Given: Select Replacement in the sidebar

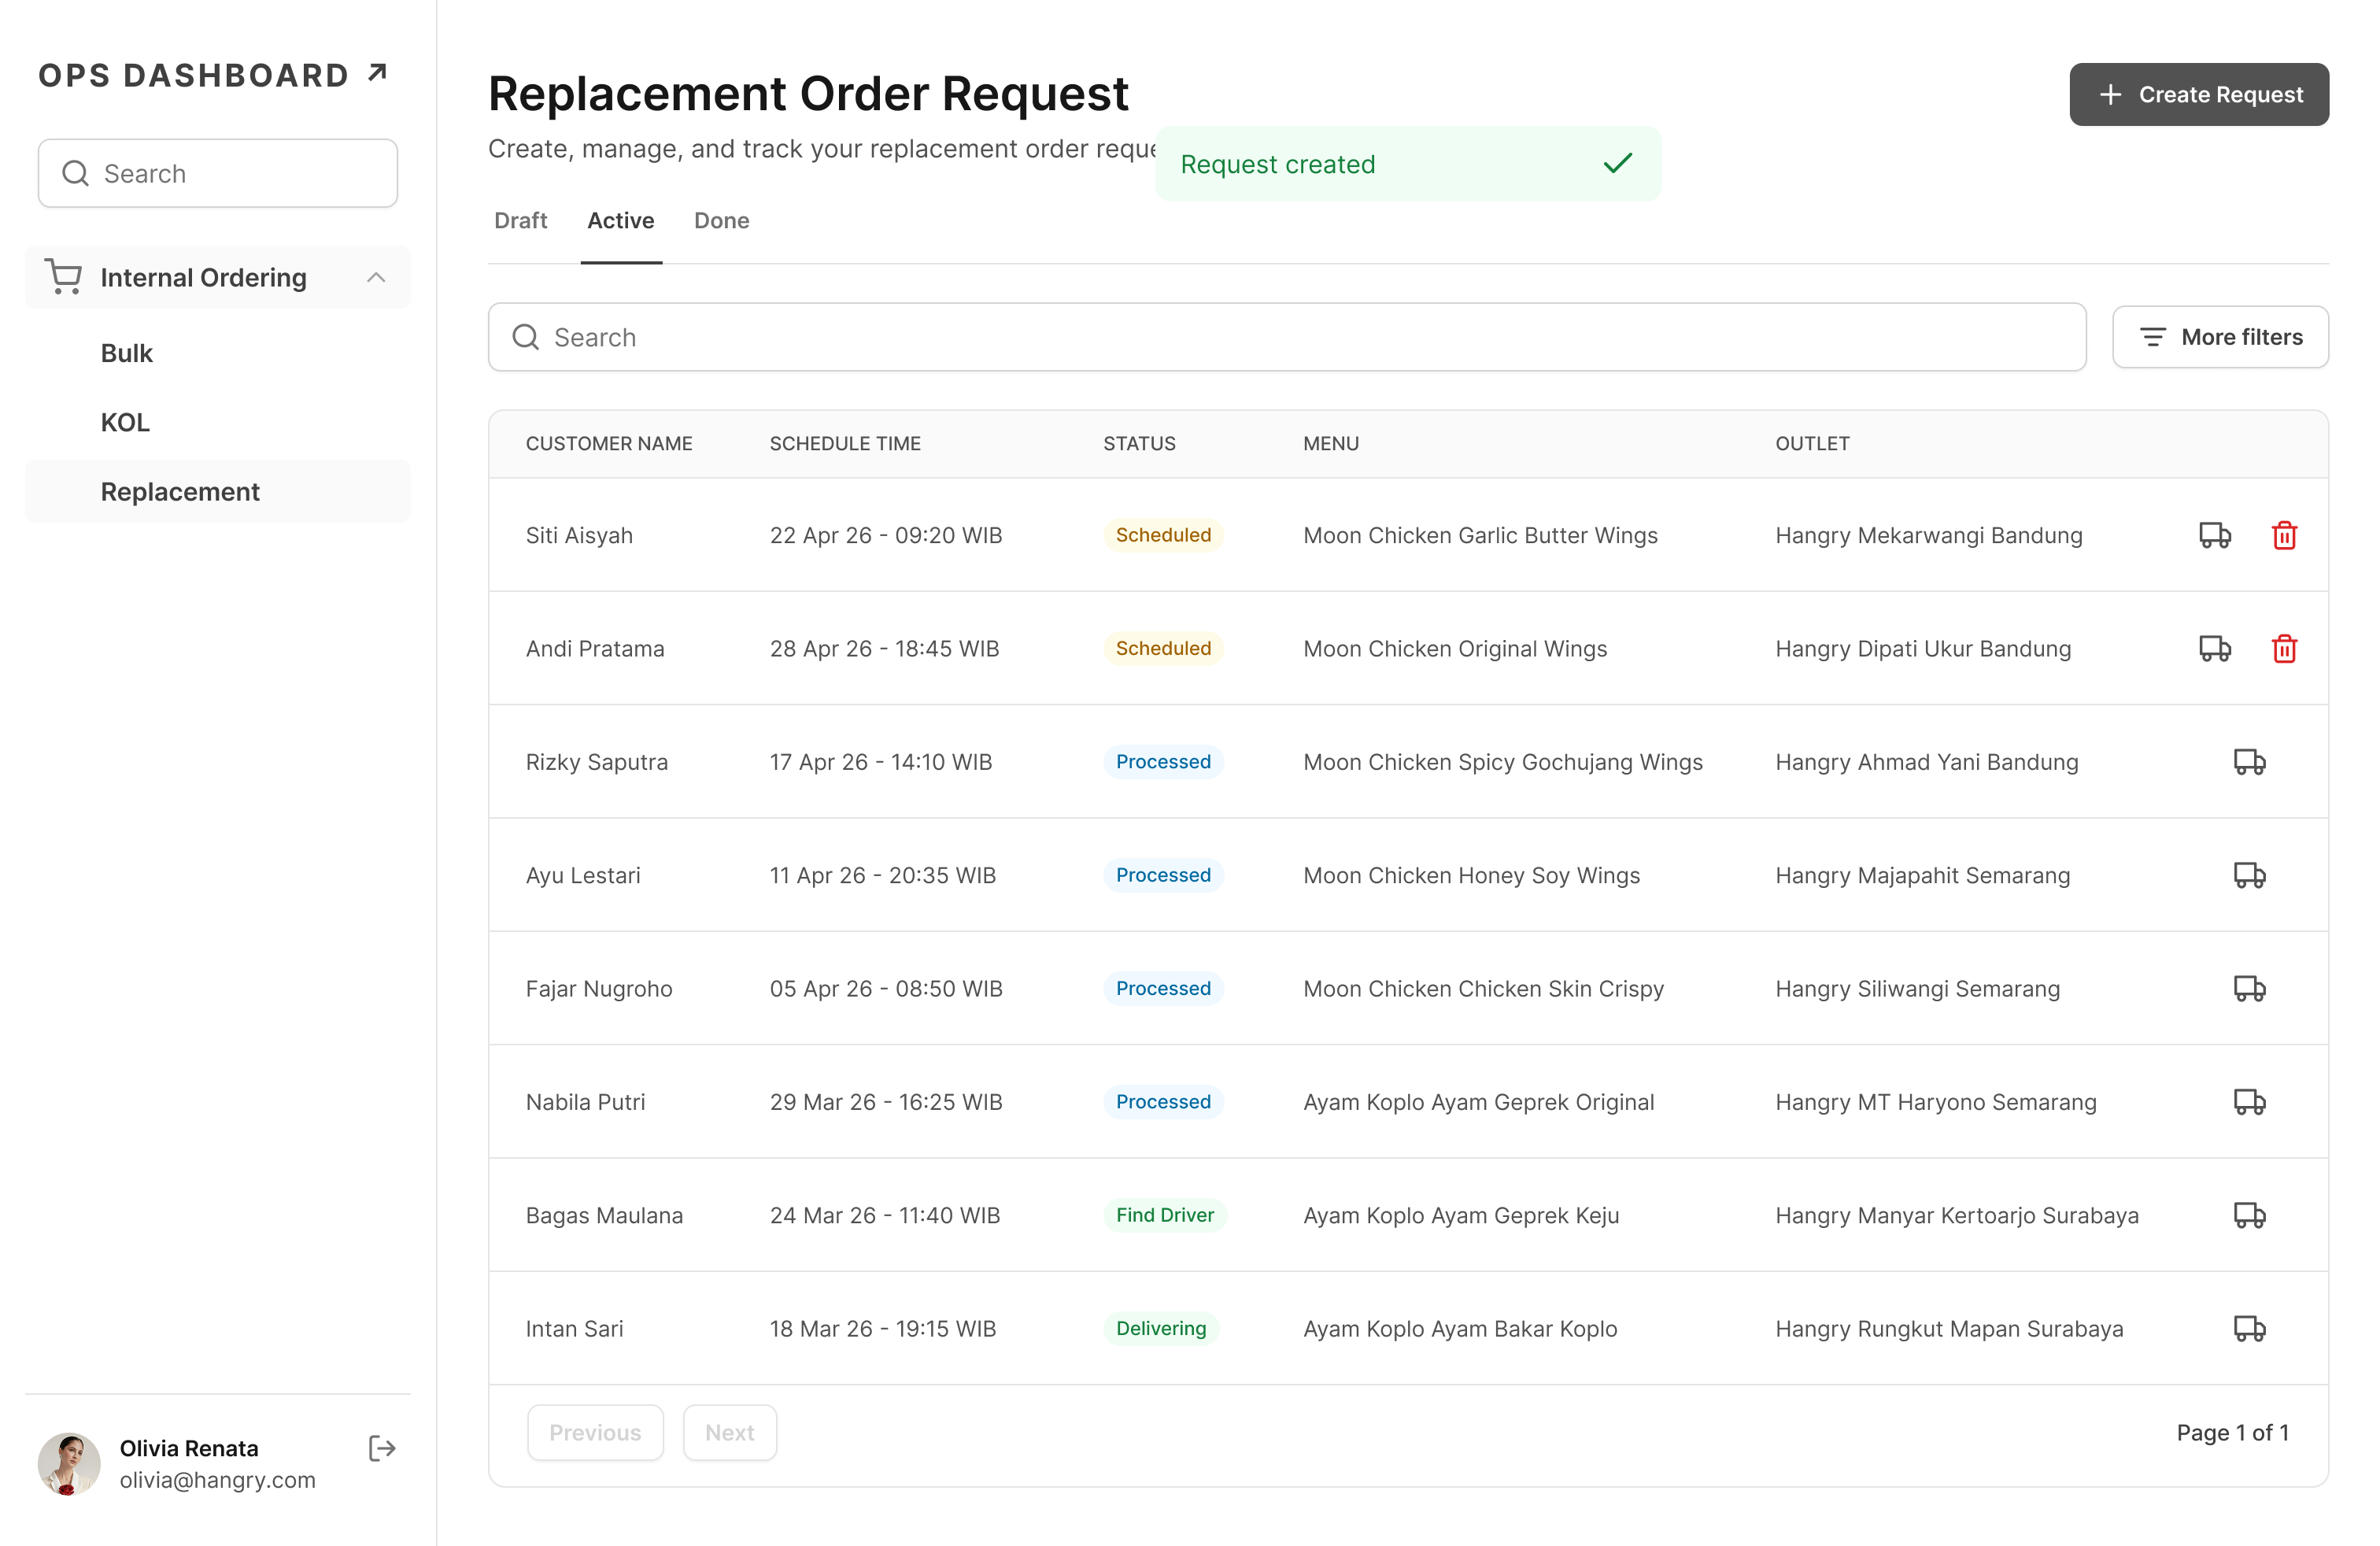Looking at the screenshot, I should [x=218, y=491].
